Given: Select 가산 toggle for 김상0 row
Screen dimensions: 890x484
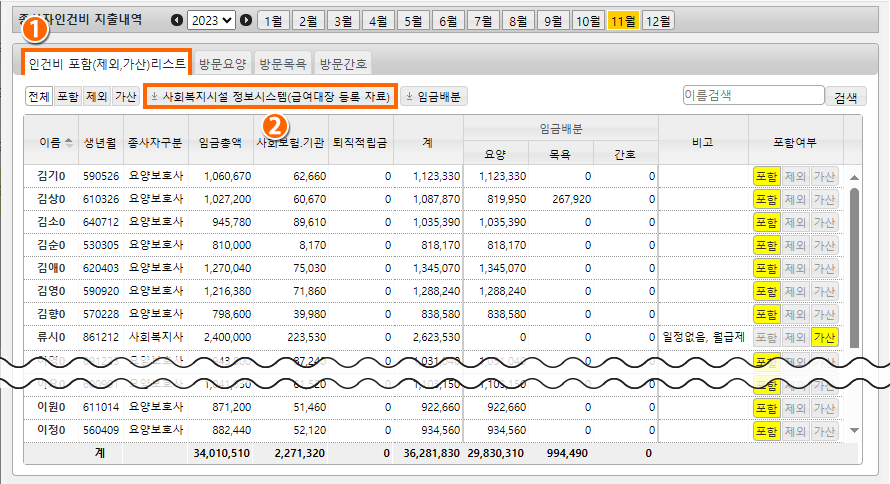Looking at the screenshot, I should coord(824,199).
